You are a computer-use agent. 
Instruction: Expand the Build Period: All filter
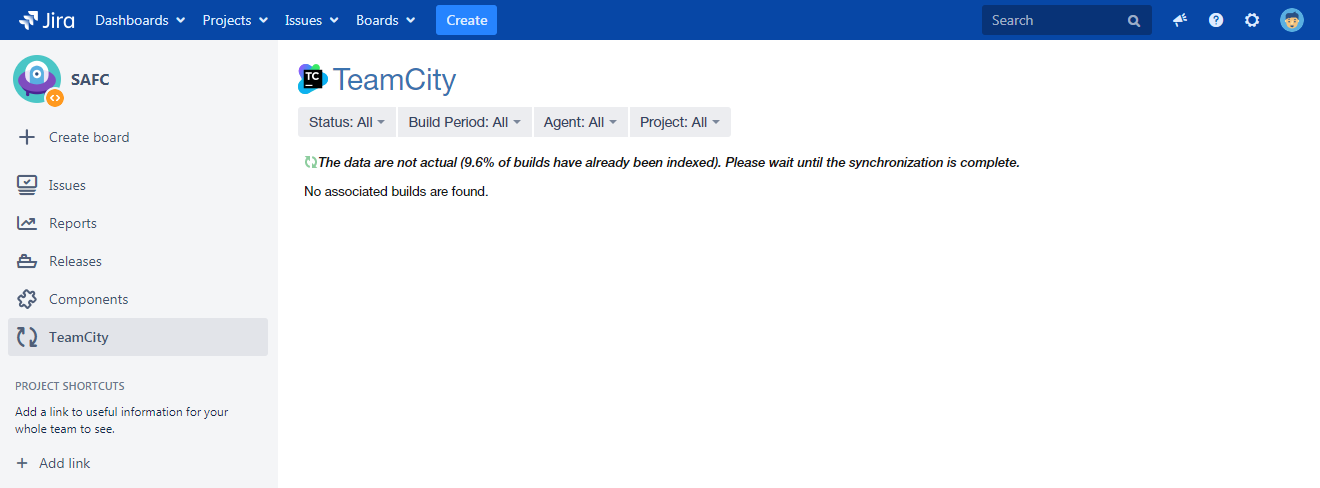[x=465, y=122]
